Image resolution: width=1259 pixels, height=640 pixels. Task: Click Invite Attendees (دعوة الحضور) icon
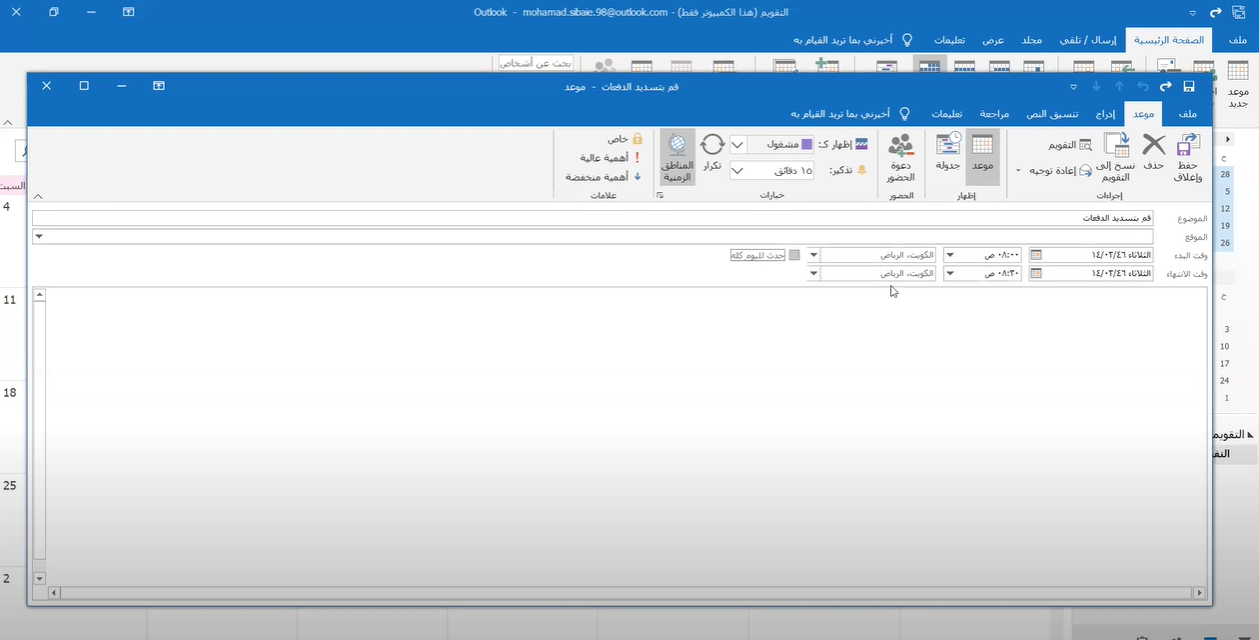tap(900, 155)
